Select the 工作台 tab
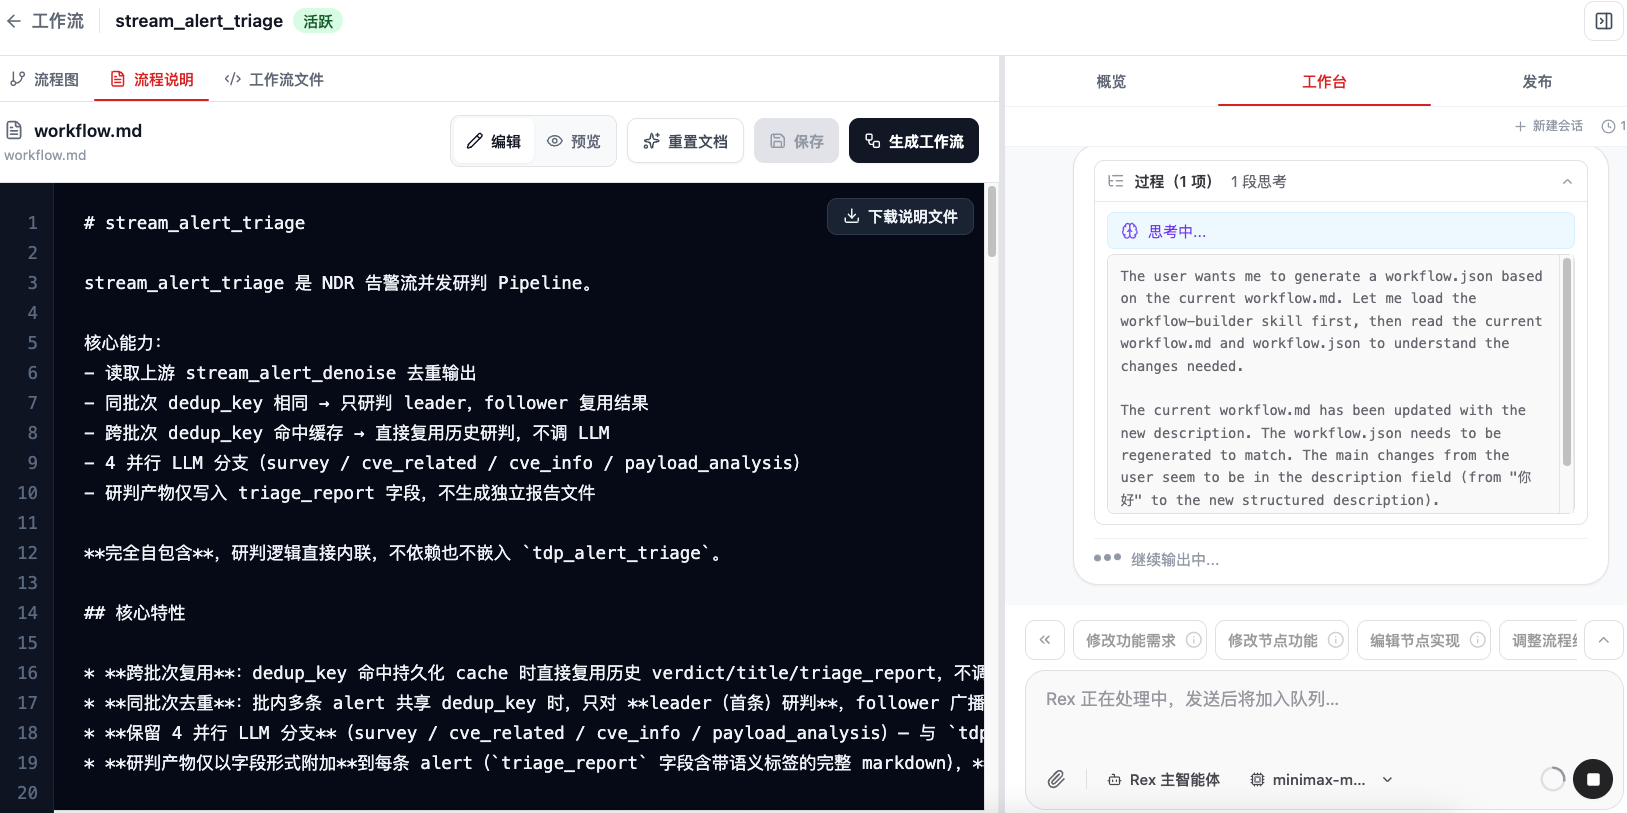The height and width of the screenshot is (813, 1627). [x=1324, y=81]
